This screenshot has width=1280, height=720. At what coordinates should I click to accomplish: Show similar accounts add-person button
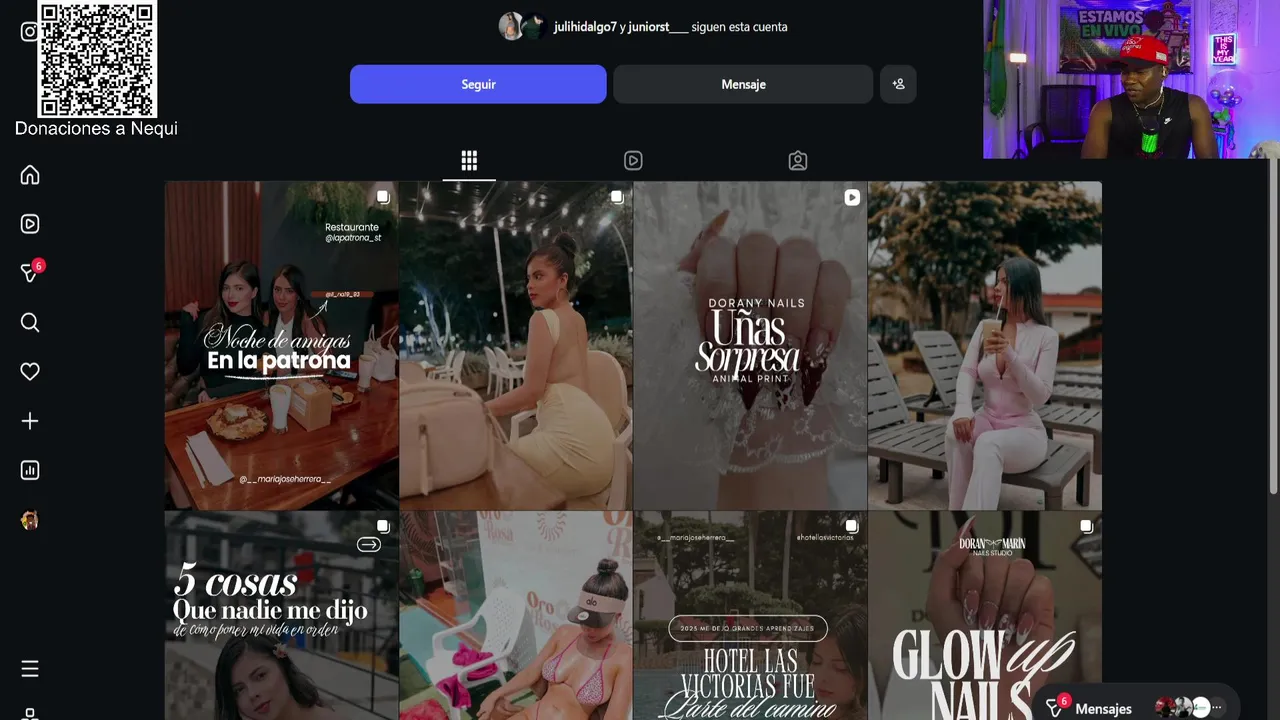click(898, 84)
